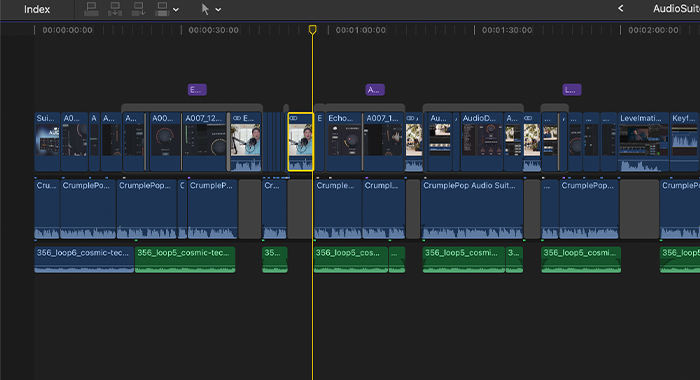Select the purple 'A...' title clip
Viewport: 700px width, 380px height.
click(x=375, y=90)
